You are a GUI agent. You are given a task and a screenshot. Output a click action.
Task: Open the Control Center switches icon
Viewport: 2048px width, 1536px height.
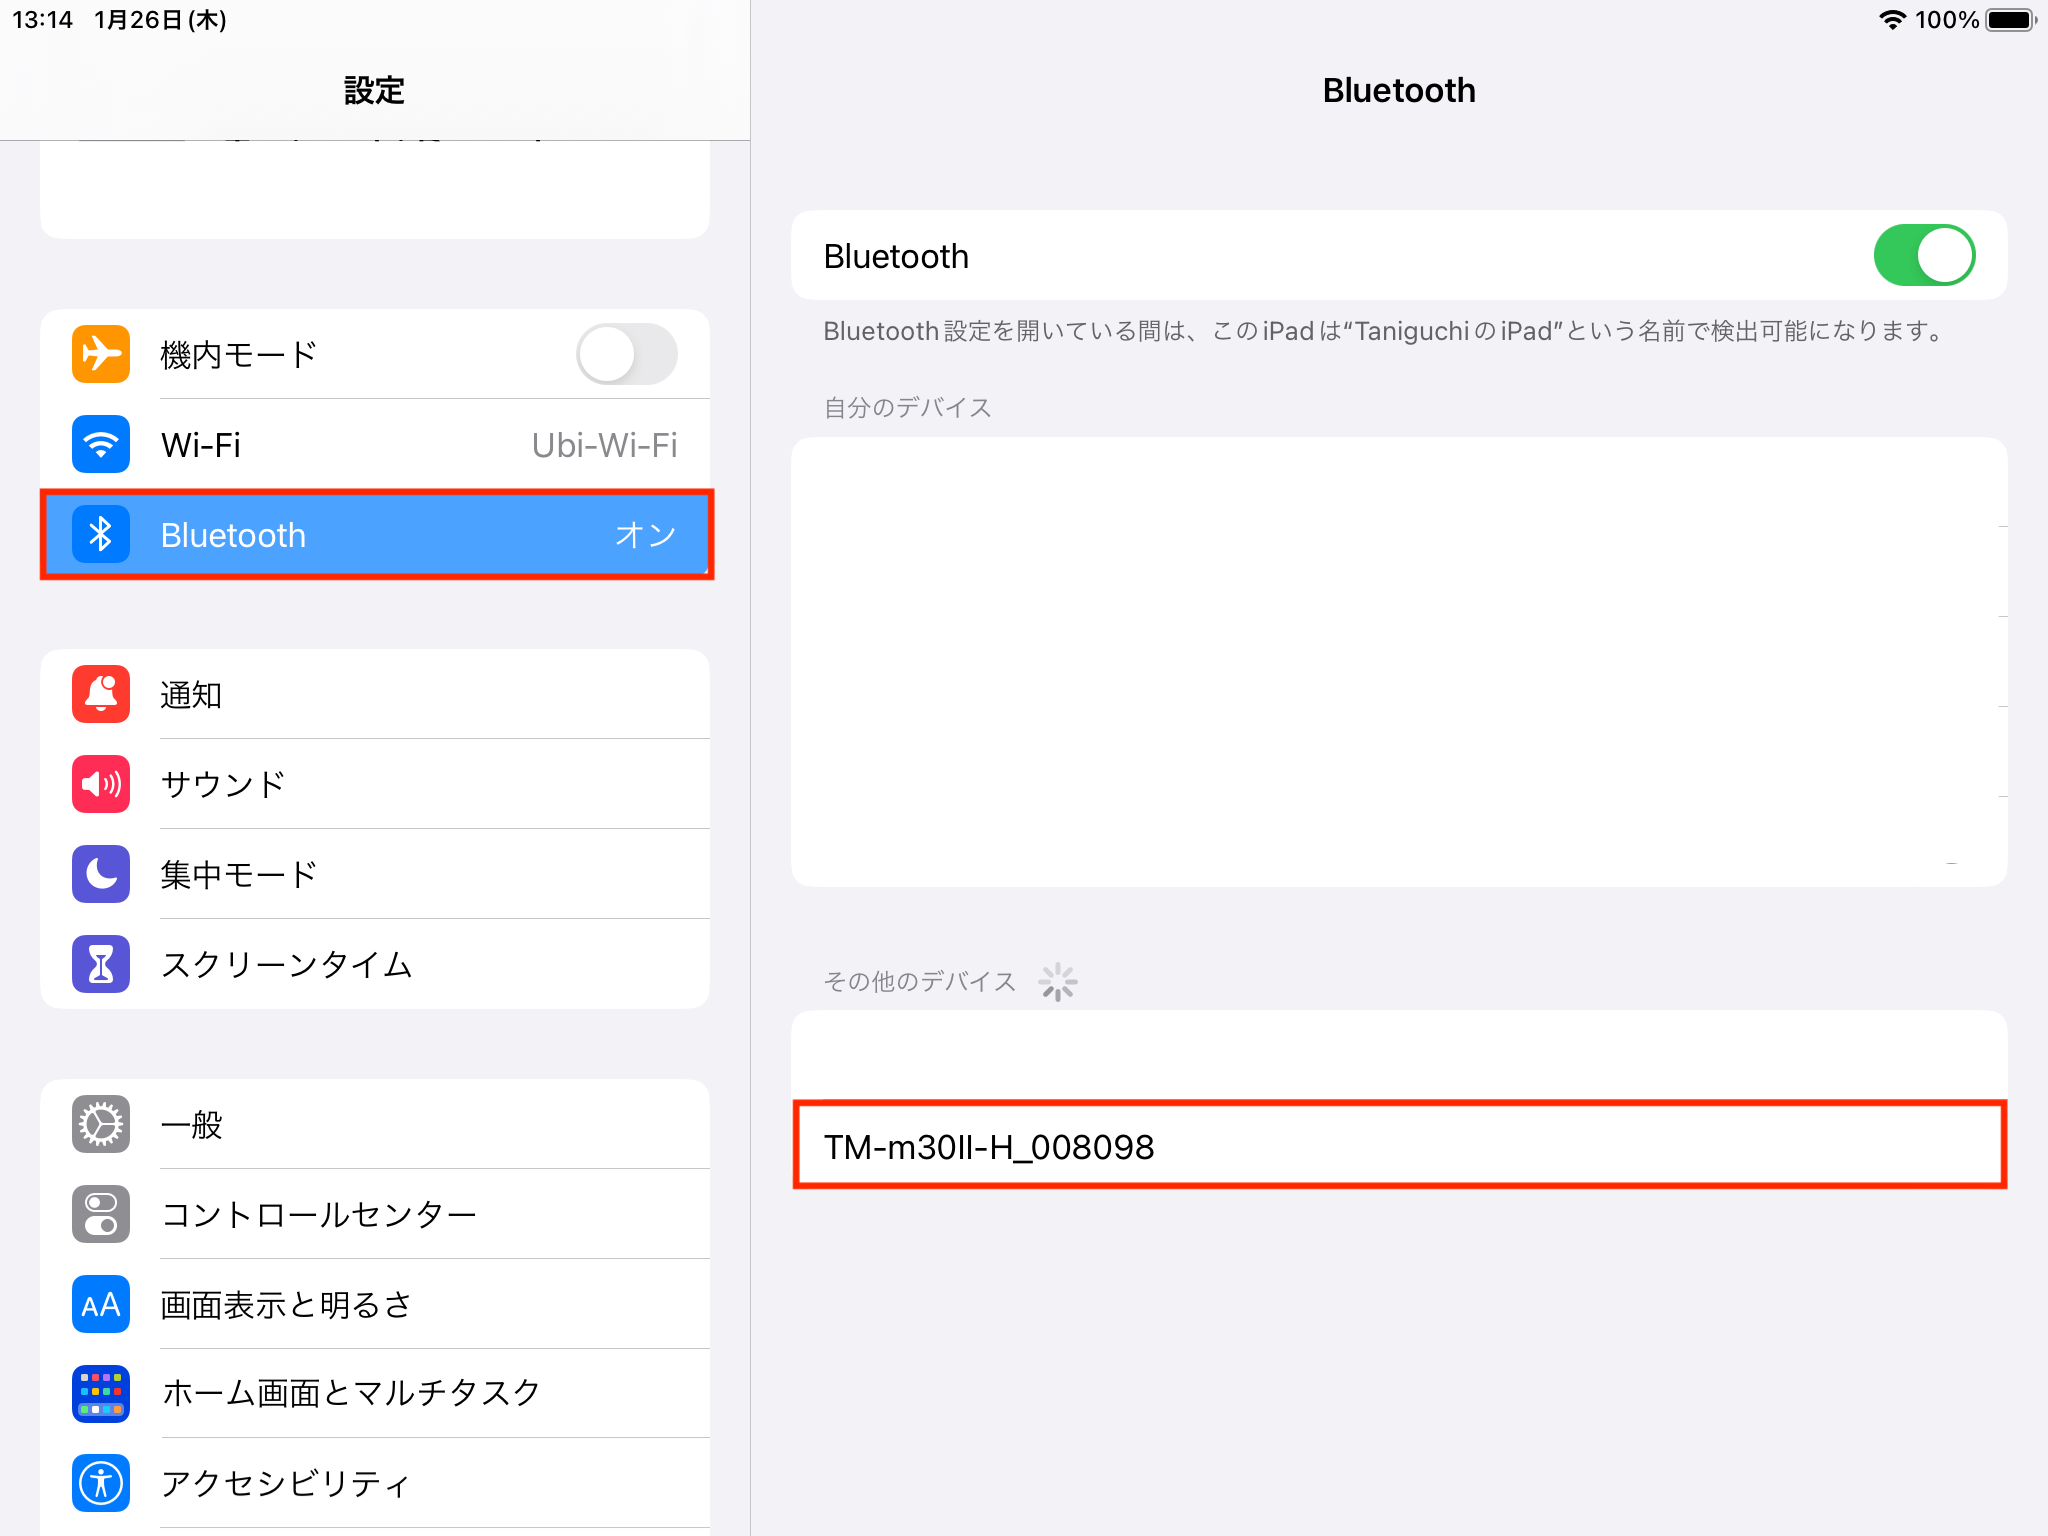pos(101,1214)
